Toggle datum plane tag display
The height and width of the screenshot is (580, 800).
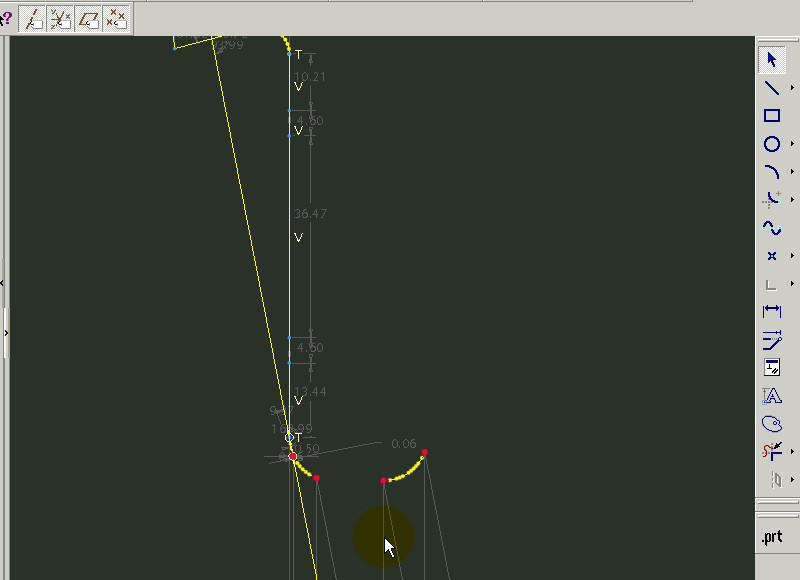click(88, 19)
